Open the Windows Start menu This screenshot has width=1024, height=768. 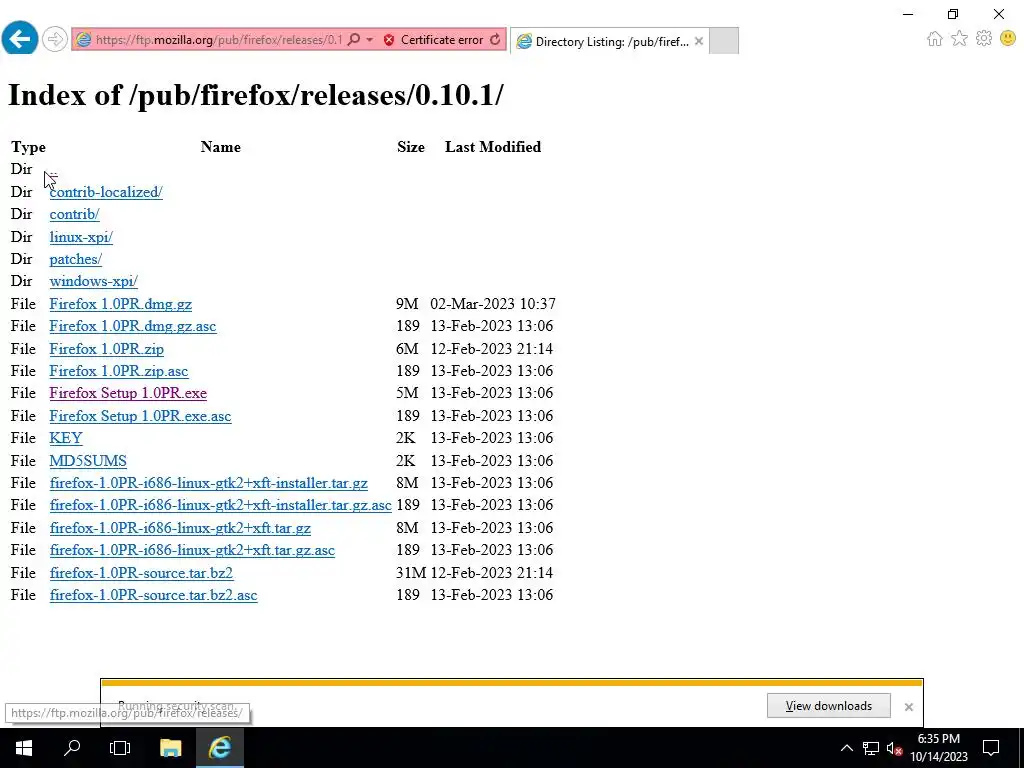(24, 748)
